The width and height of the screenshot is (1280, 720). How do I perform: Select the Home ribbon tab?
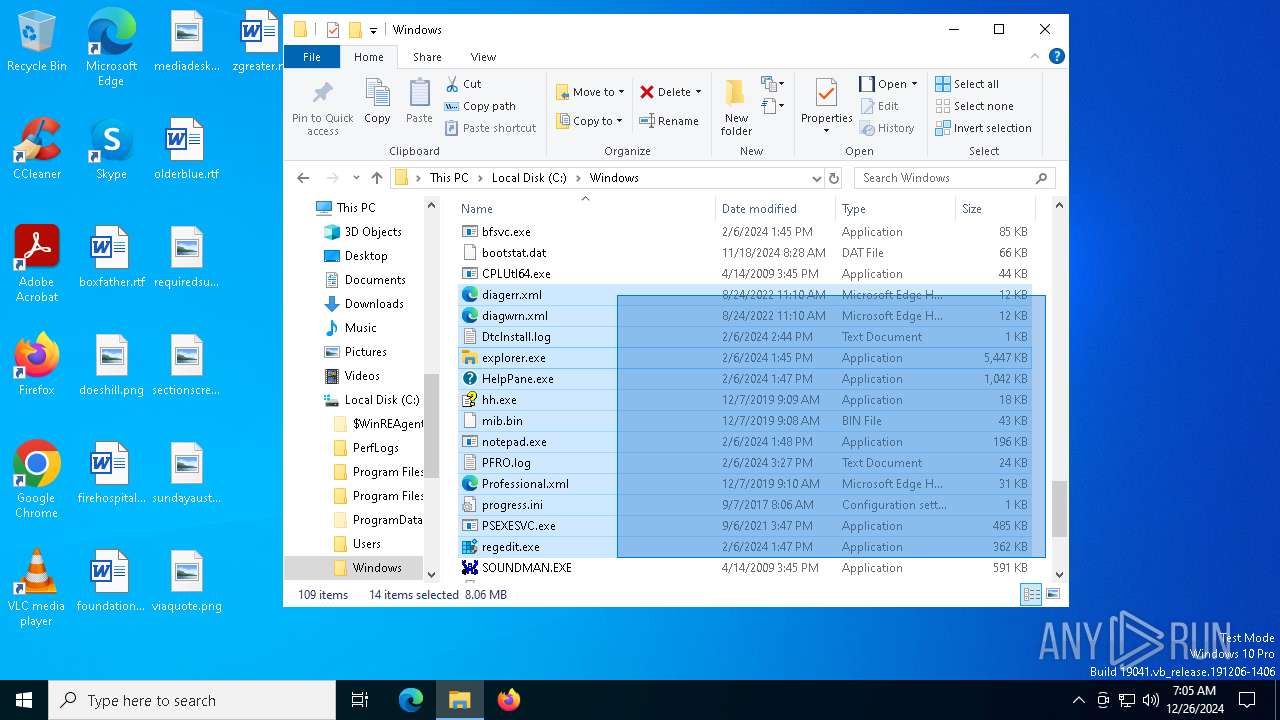[369, 57]
